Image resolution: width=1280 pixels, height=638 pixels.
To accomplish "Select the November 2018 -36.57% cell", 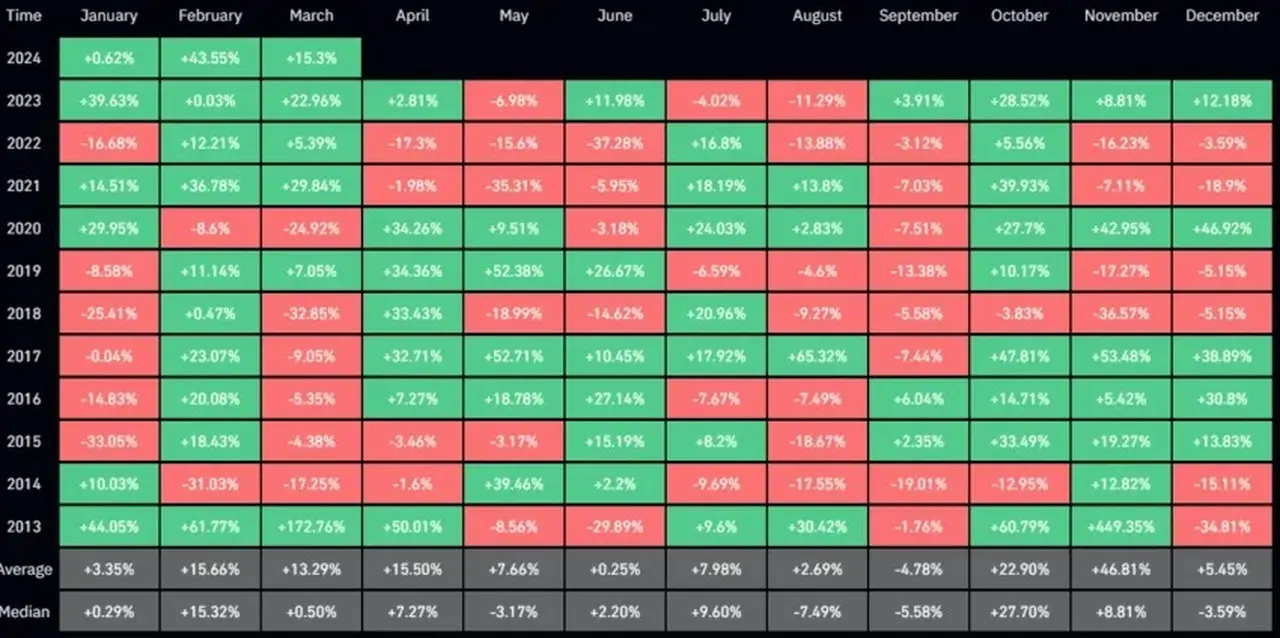I will (x=1120, y=313).
